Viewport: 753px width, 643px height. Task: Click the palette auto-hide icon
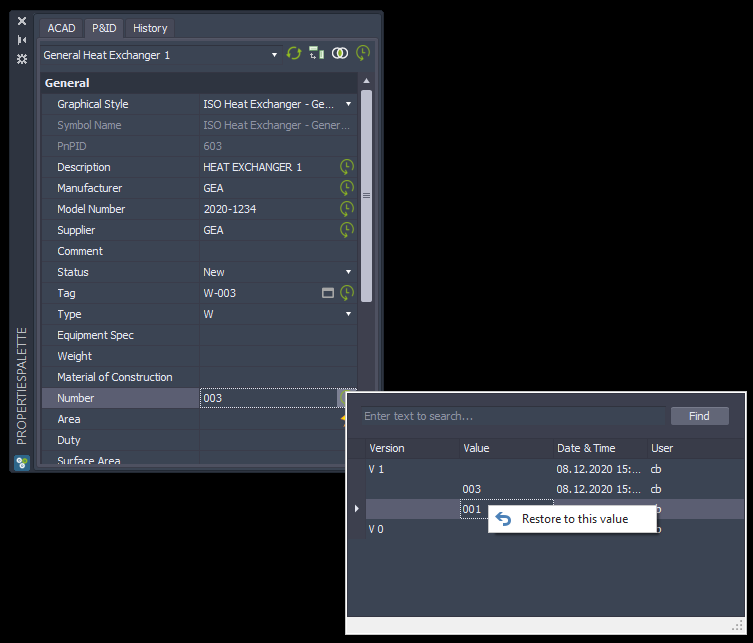click(22, 40)
